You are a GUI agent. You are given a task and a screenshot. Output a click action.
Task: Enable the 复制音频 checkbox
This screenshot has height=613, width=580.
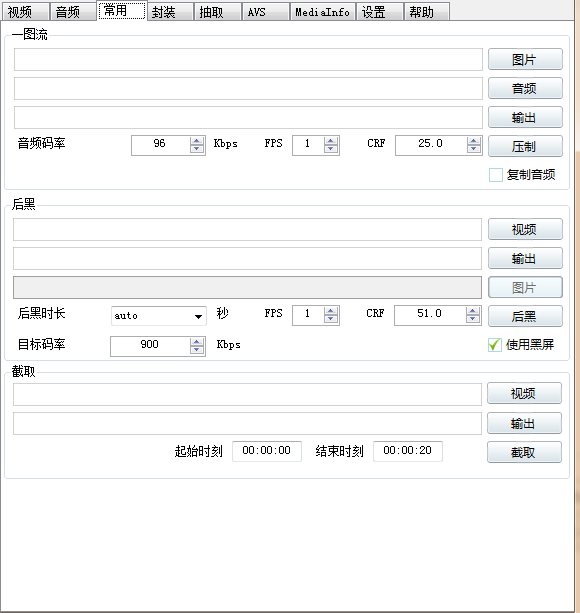coord(496,175)
